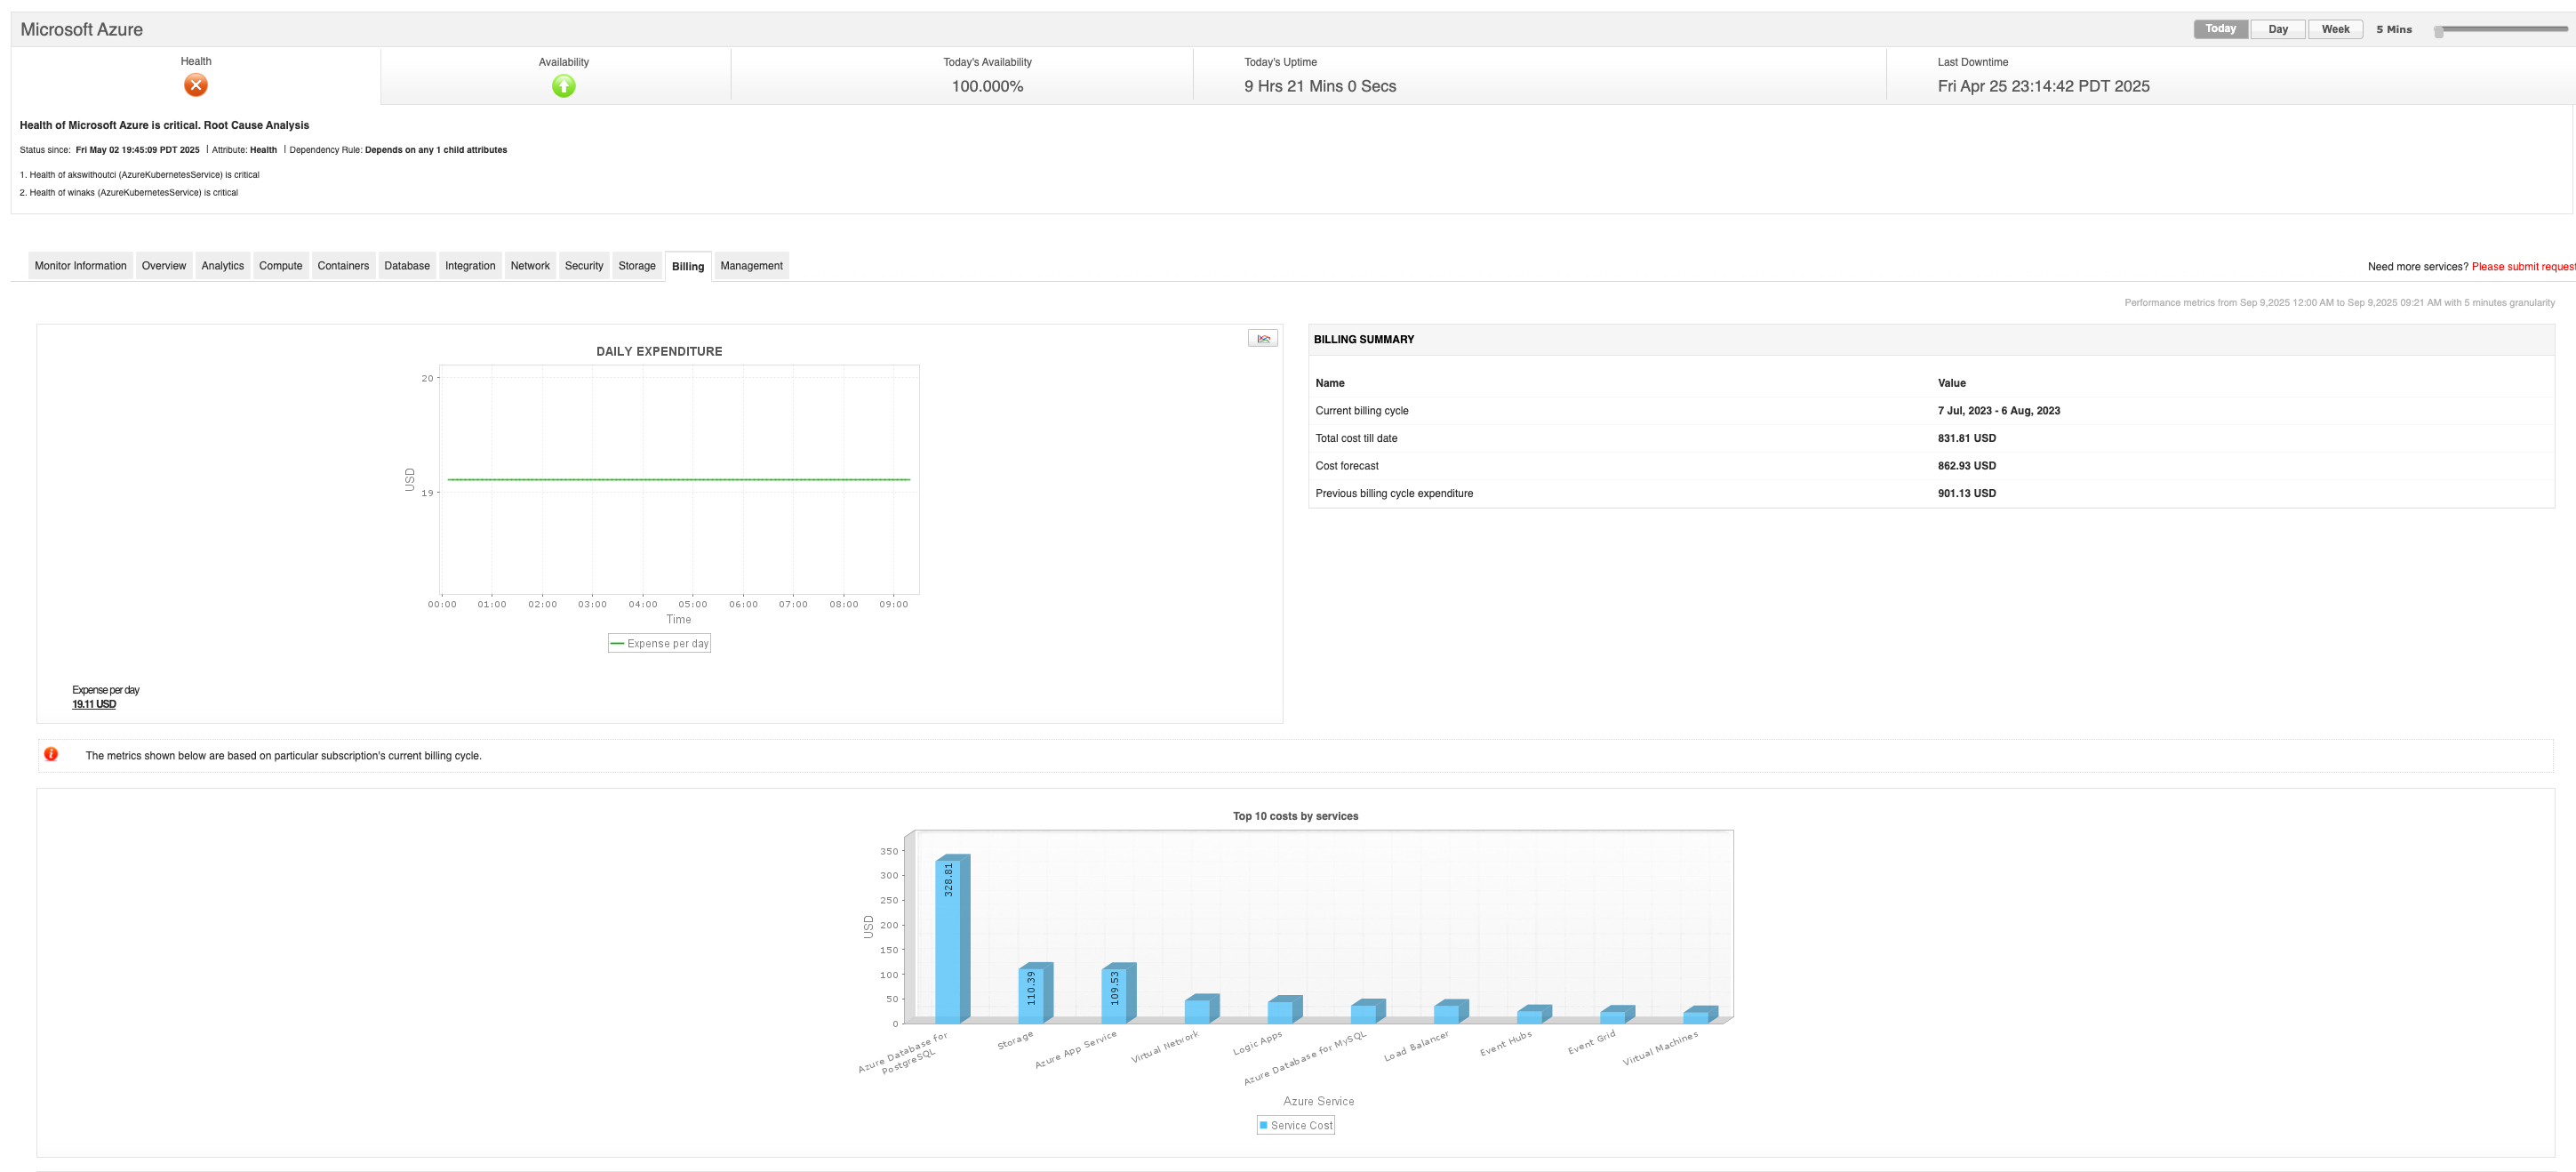This screenshot has height=1172, width=2576.
Task: Open the Billing tab
Action: click(687, 266)
